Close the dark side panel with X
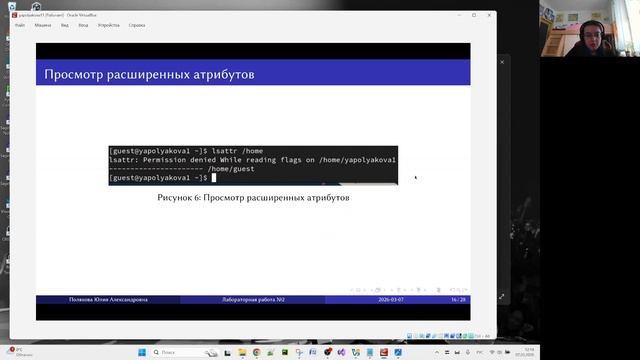Image resolution: width=640 pixels, height=360 pixels. [502, 62]
